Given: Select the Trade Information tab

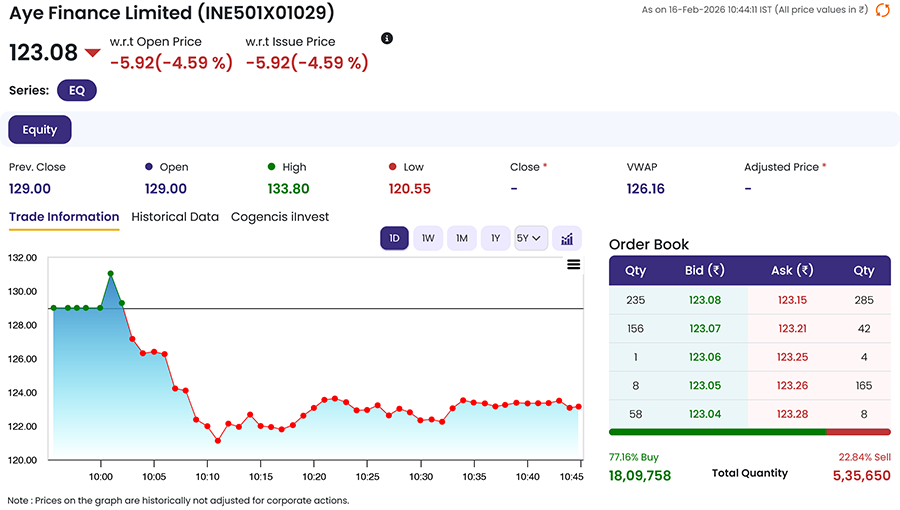Looking at the screenshot, I should (x=64, y=217).
